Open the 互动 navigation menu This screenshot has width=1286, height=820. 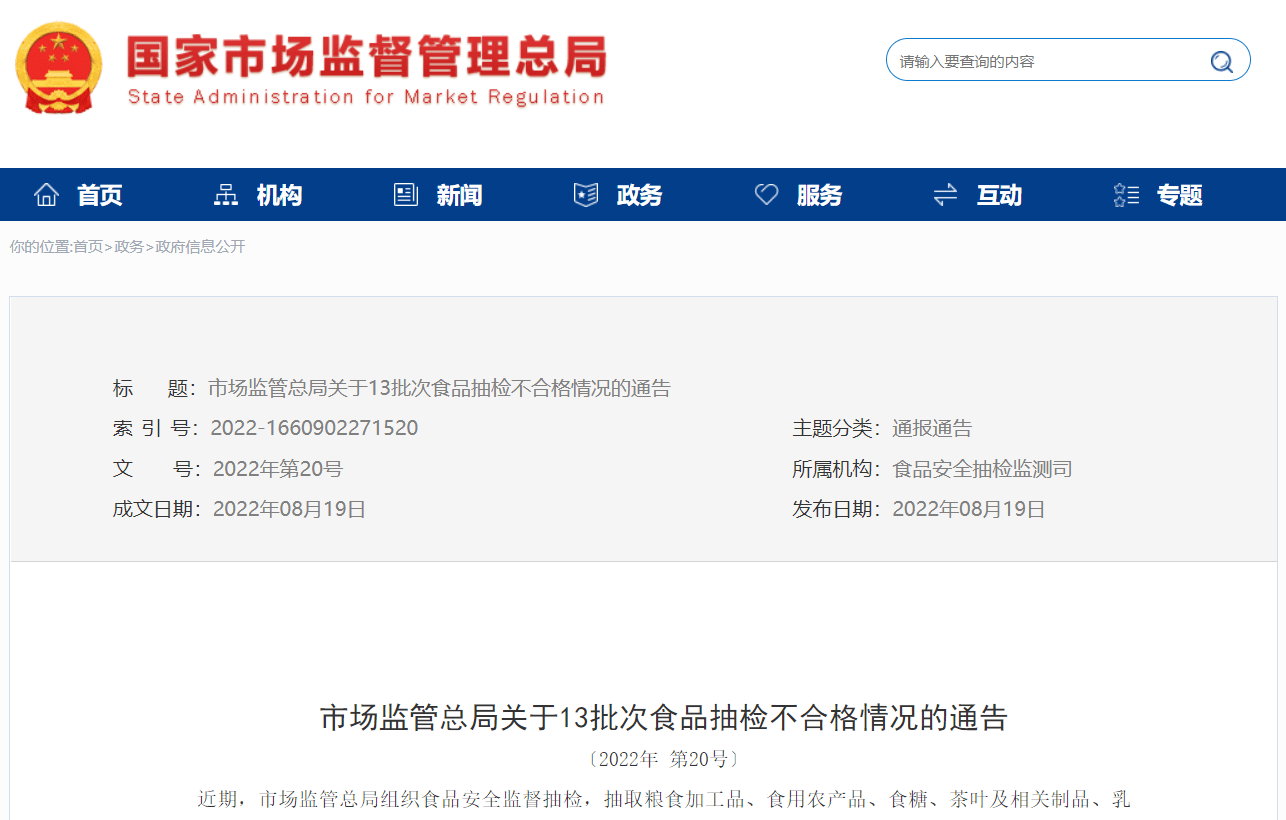[999, 195]
